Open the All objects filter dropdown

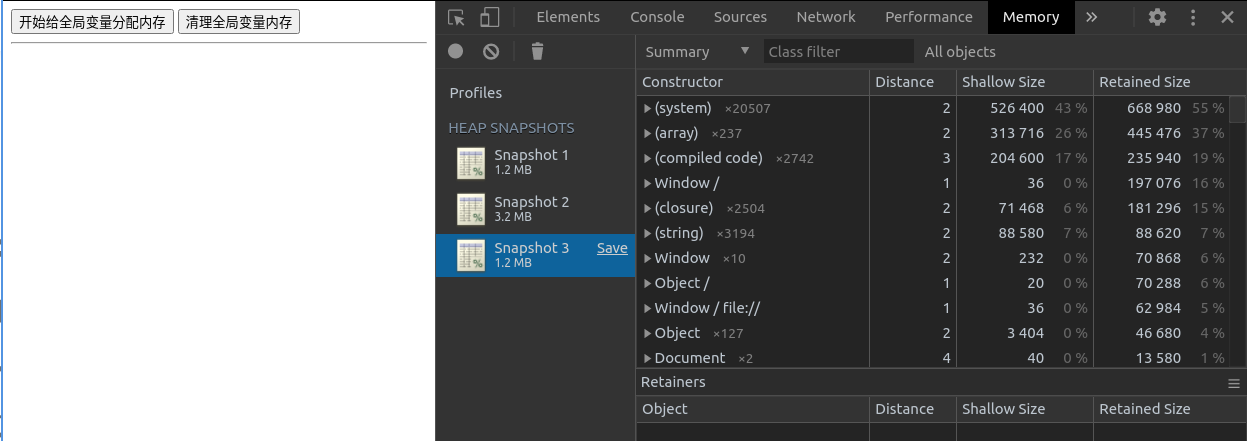pyautogui.click(x=960, y=52)
